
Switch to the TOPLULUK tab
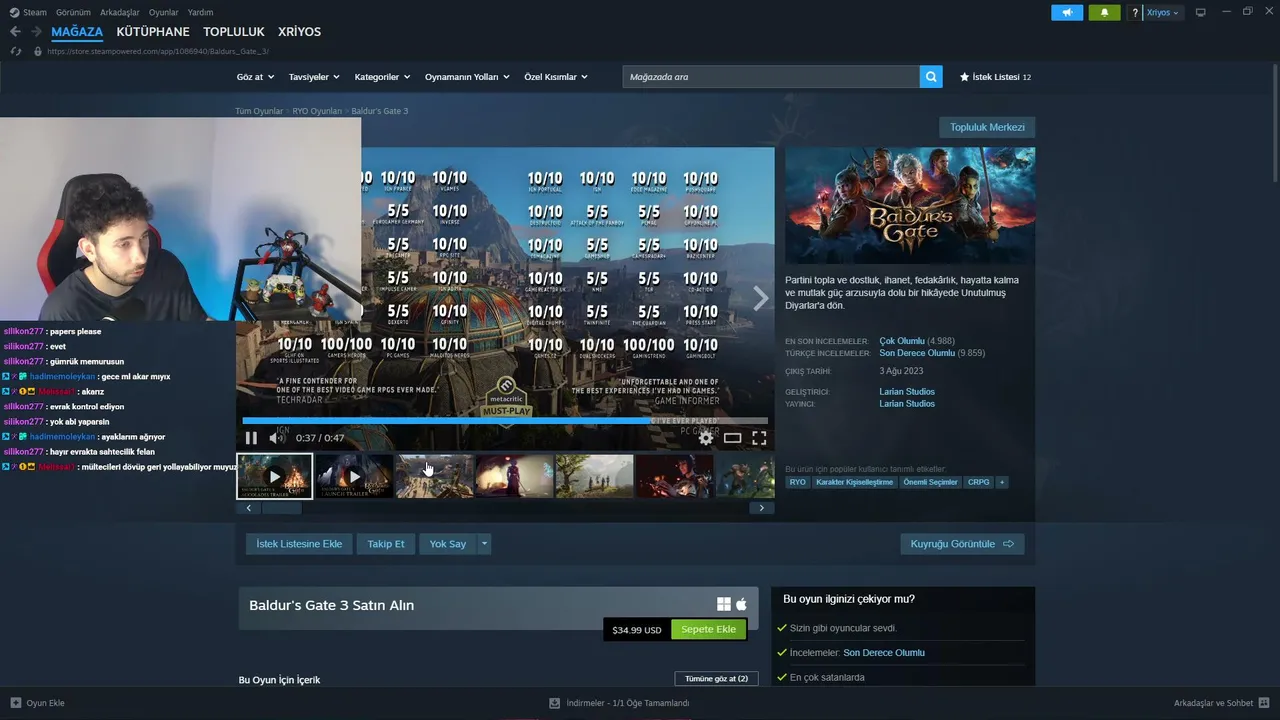tap(234, 32)
